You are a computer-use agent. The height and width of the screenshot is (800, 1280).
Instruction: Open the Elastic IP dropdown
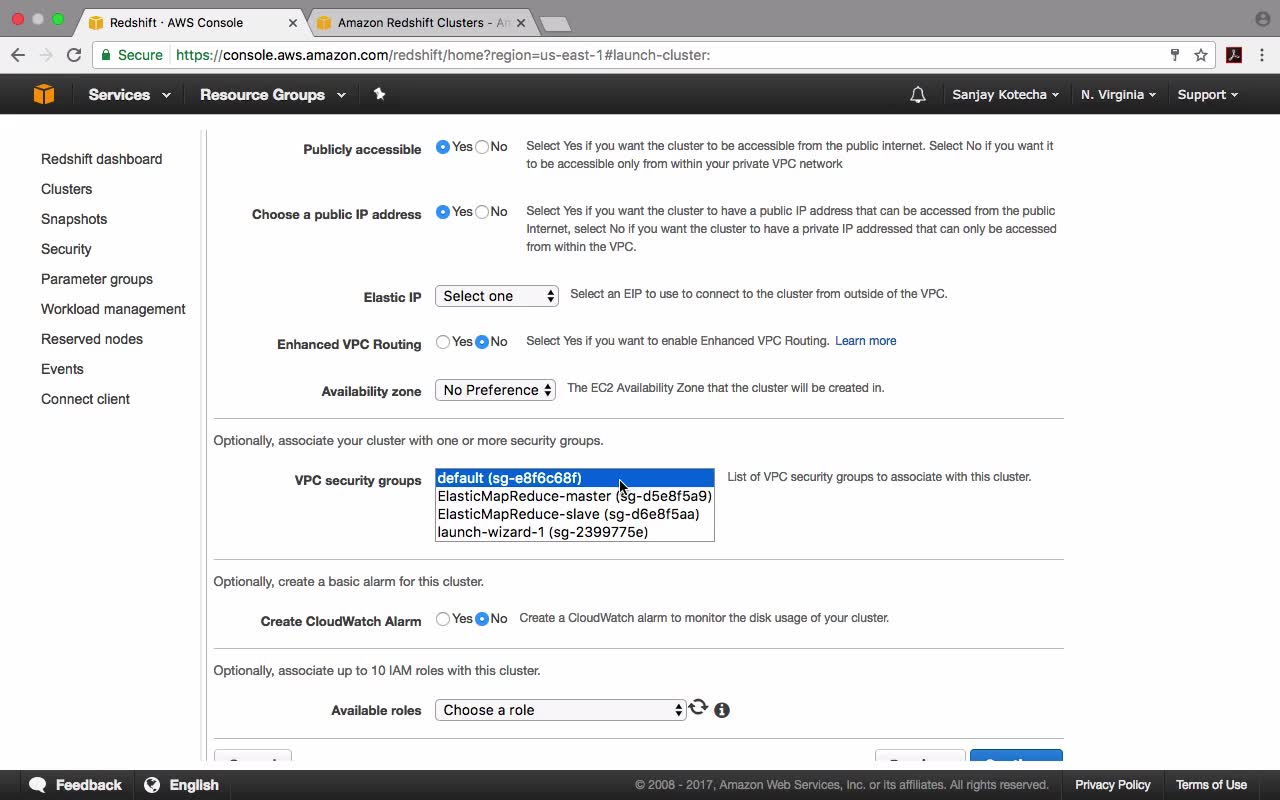pos(497,296)
